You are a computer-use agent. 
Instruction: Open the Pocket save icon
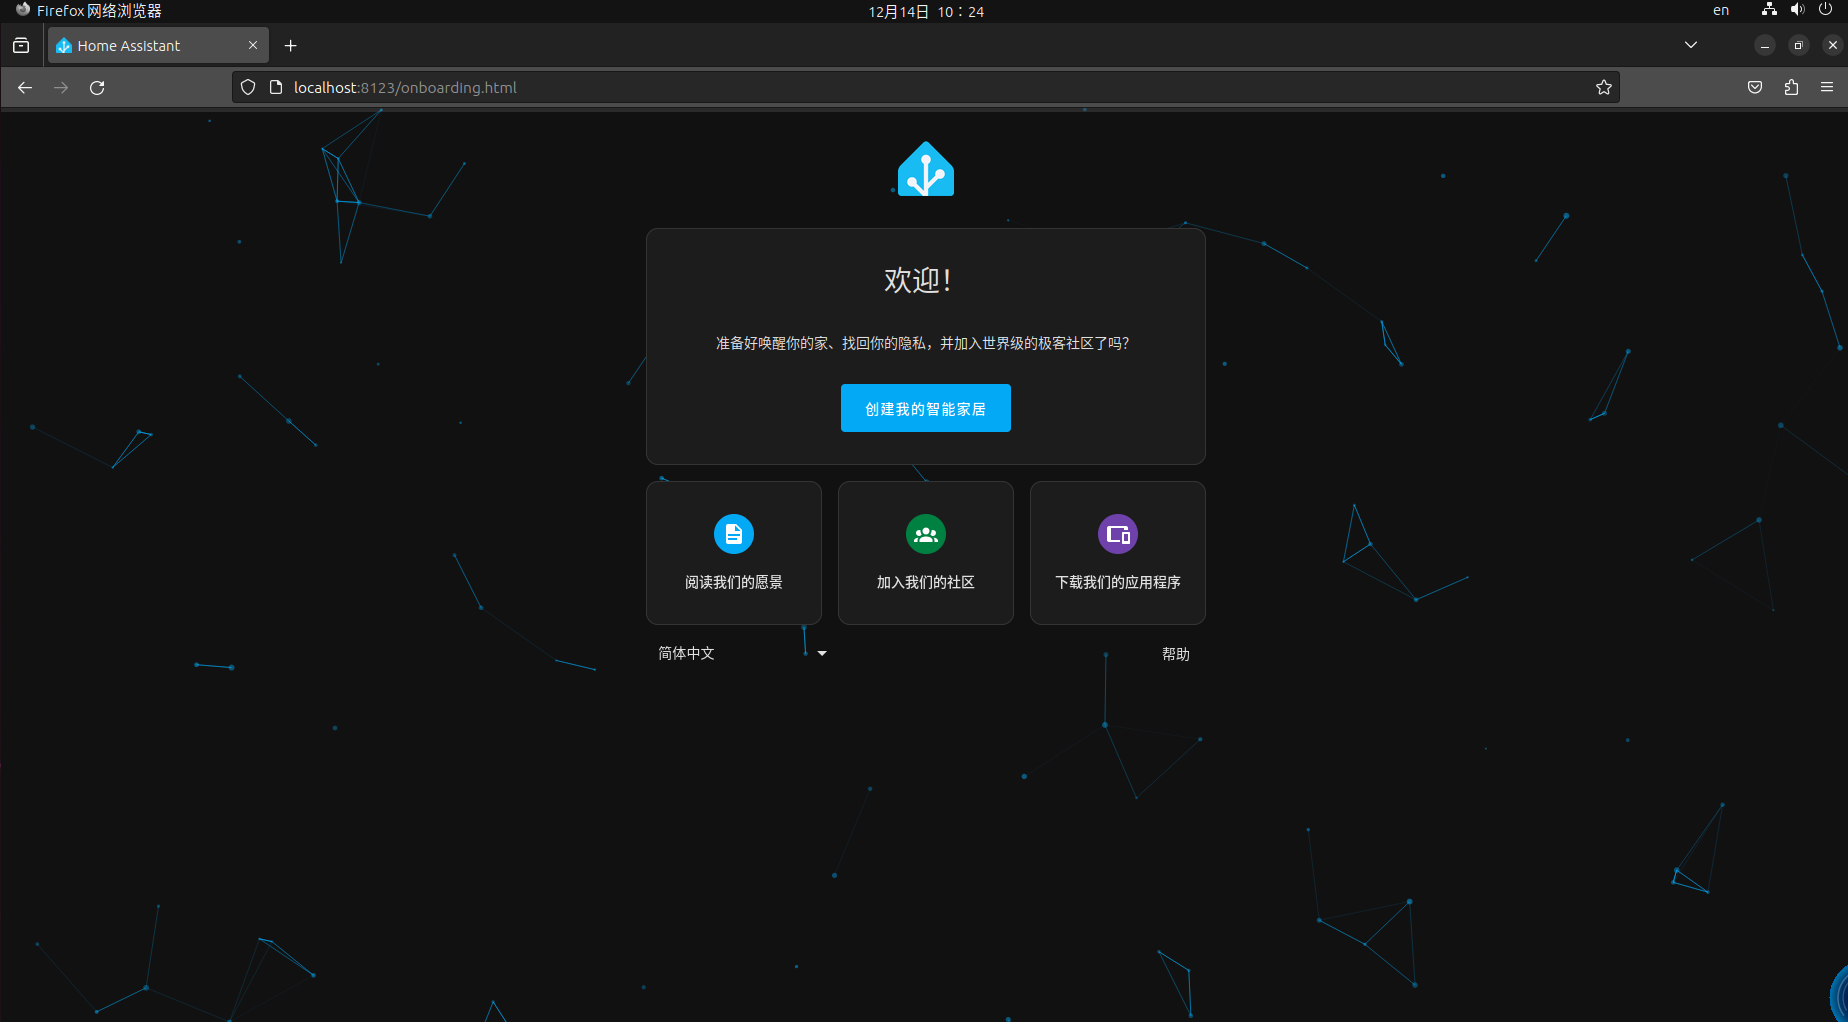[1755, 88]
